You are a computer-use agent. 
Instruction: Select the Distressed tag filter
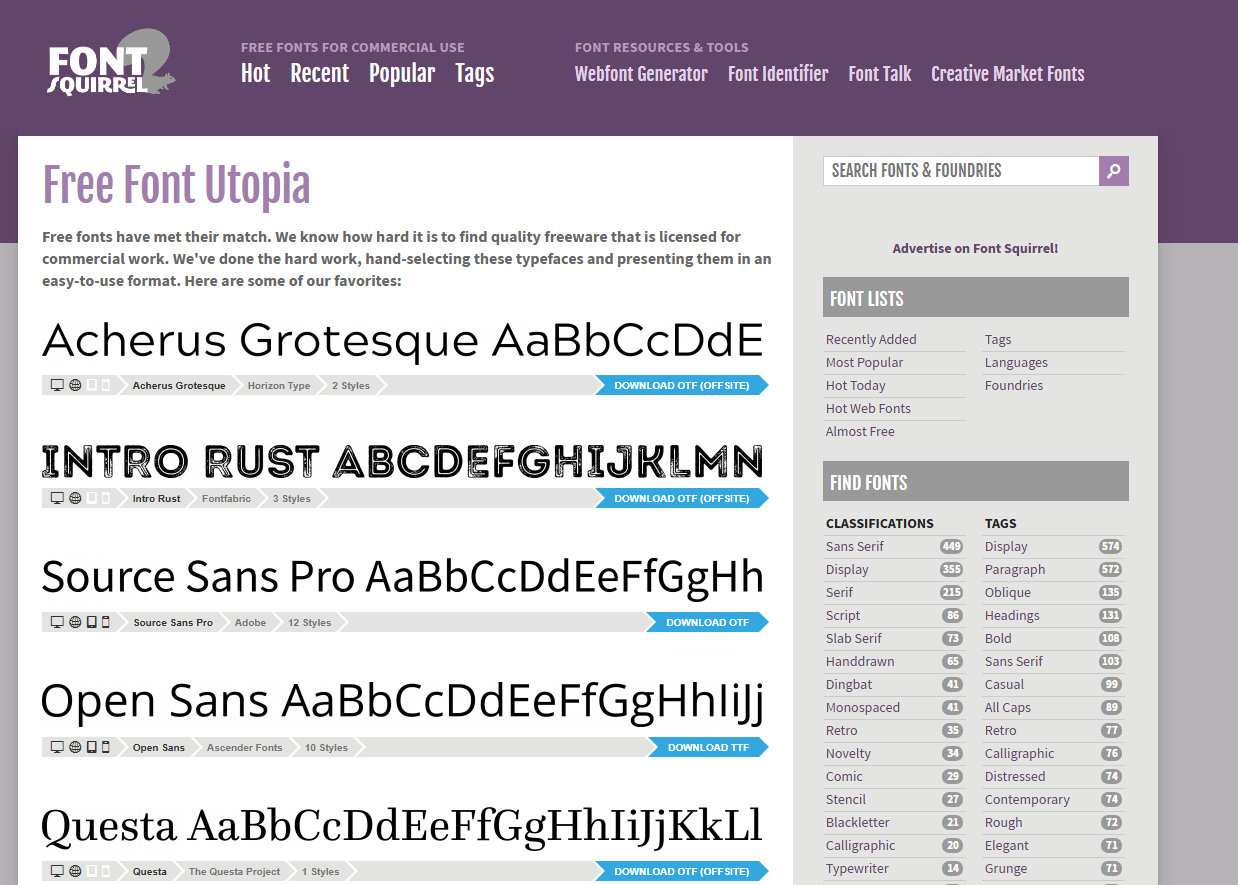point(1014,777)
